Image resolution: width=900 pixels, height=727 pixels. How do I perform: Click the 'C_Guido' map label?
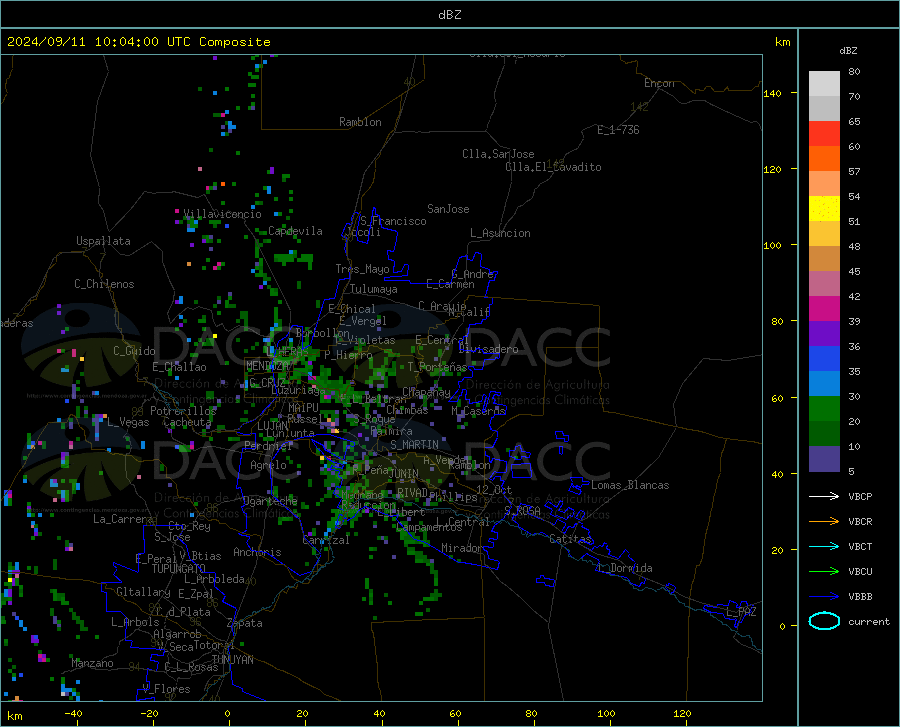point(134,351)
